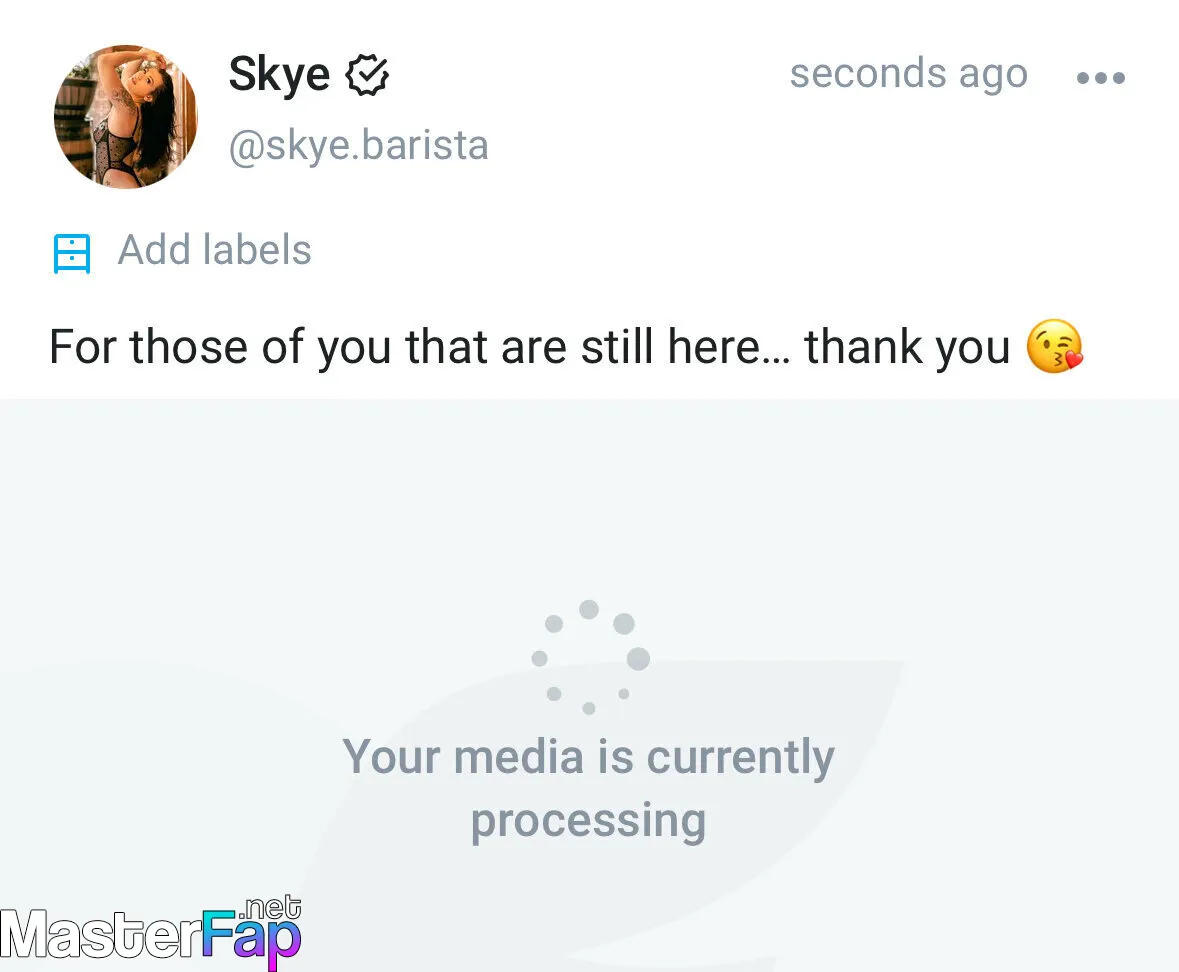Click the 'seconds ago' post timestamp
The height and width of the screenshot is (972, 1179).
[908, 74]
